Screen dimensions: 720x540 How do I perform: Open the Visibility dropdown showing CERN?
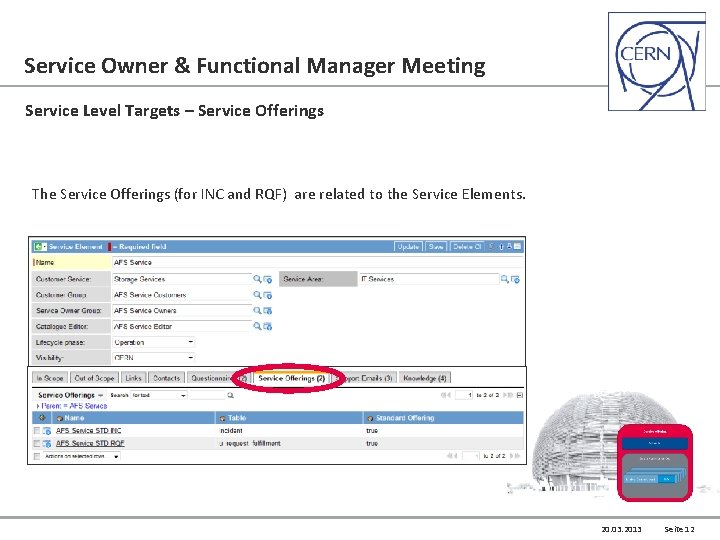tap(154, 357)
